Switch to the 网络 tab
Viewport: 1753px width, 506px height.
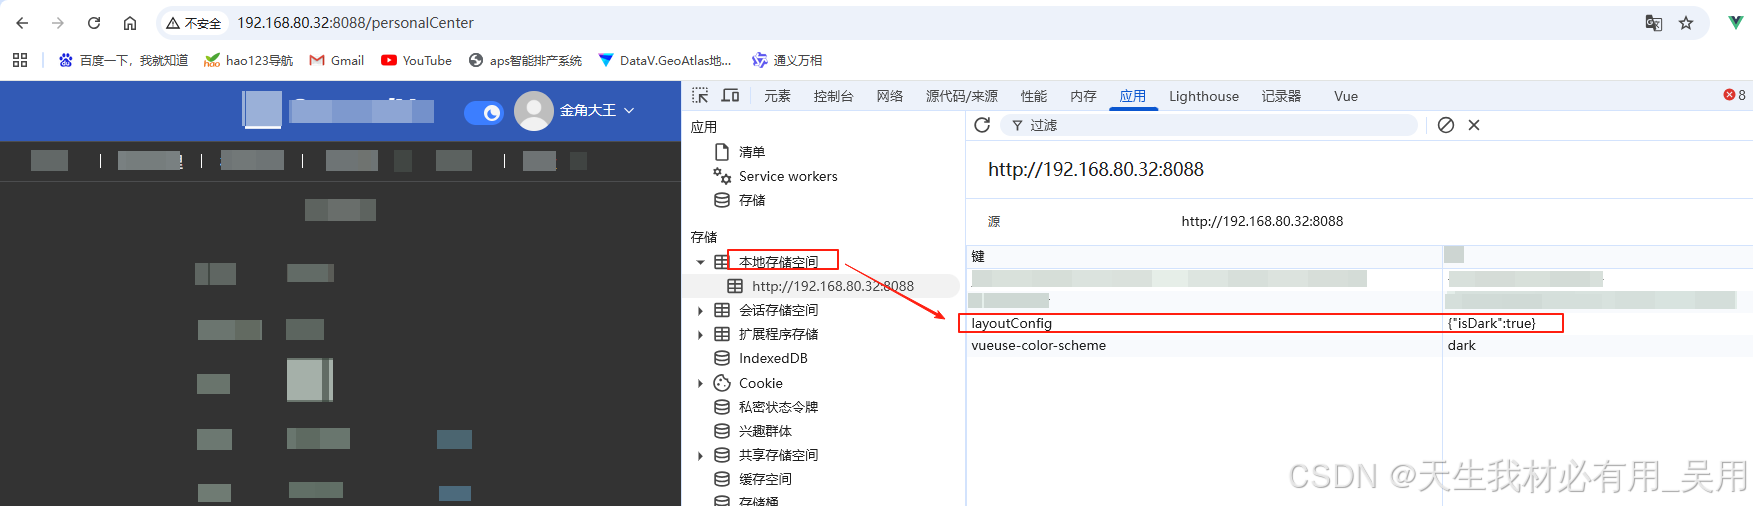pos(890,96)
